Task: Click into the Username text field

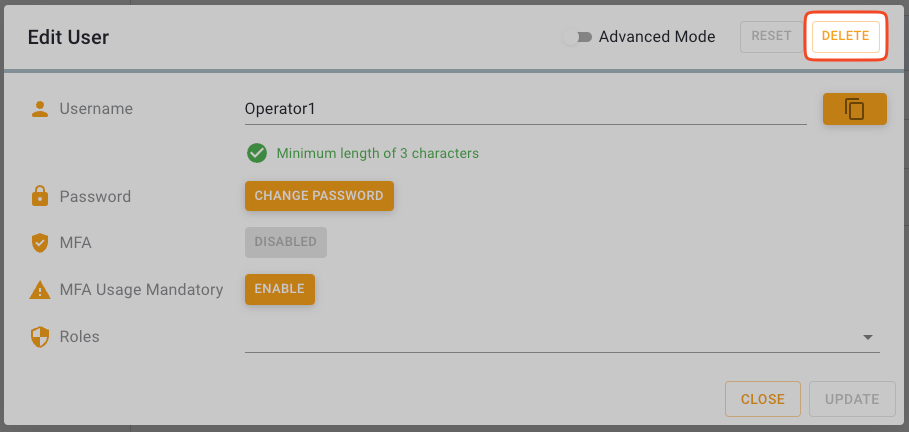Action: 525,109
